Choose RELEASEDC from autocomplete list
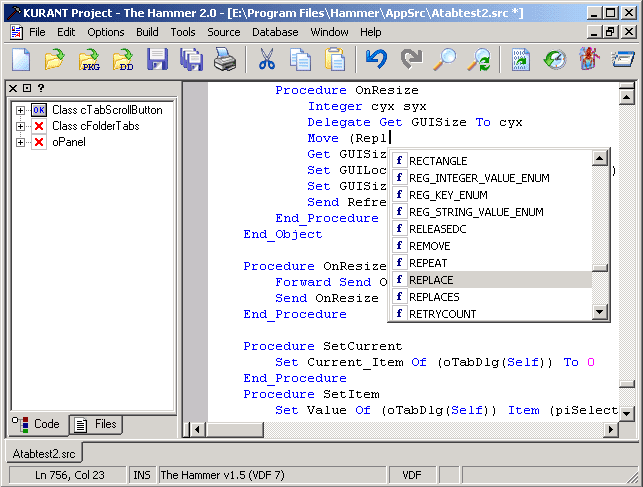This screenshot has height=487, width=643. [x=491, y=229]
